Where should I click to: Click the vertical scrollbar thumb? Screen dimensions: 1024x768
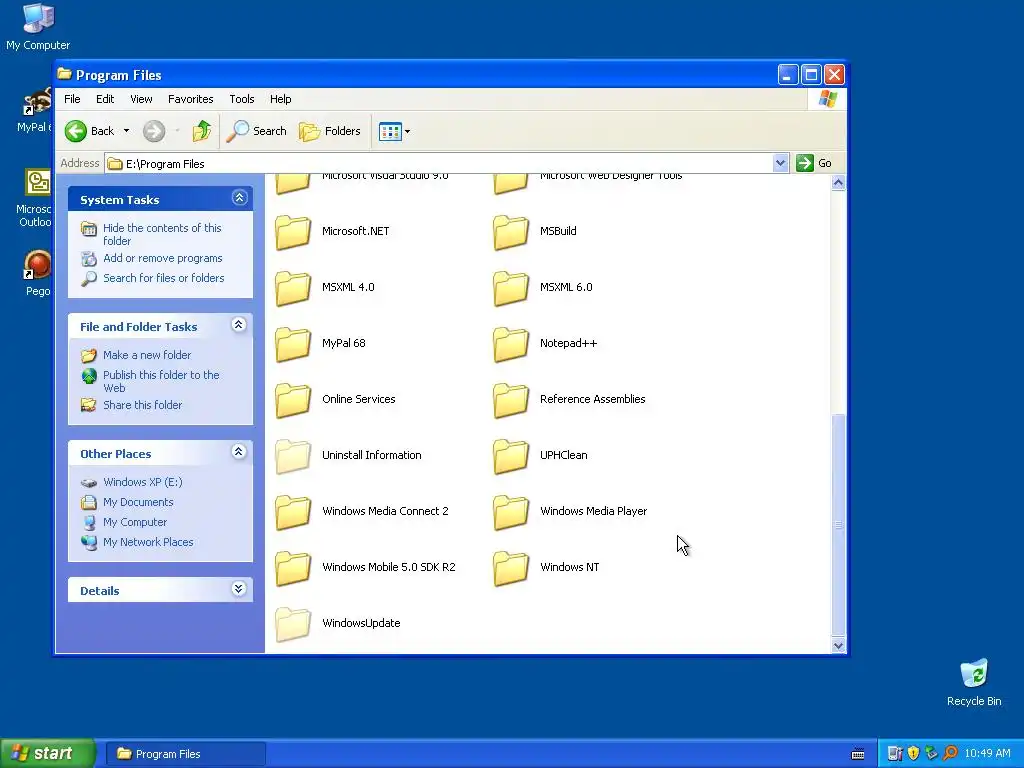tap(839, 524)
